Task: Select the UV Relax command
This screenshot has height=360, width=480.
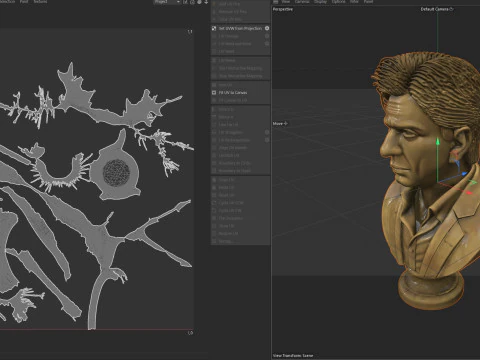Action: [x=227, y=51]
